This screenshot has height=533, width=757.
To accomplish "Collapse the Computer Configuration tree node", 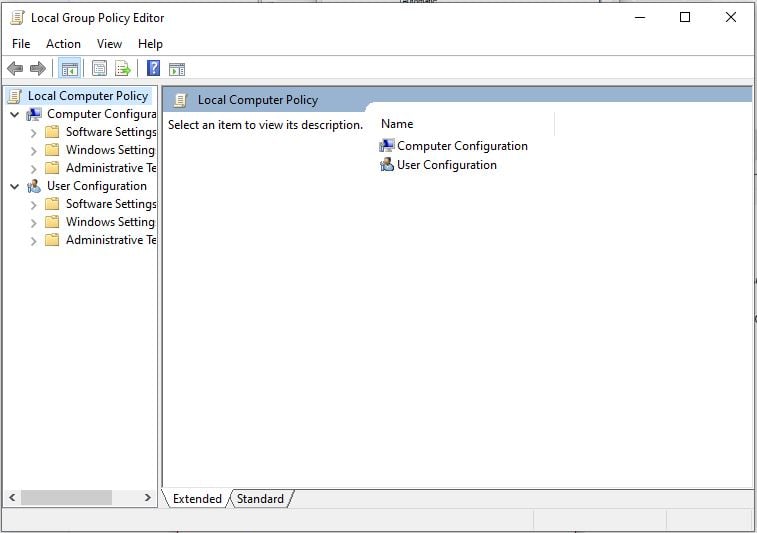I will (14, 115).
